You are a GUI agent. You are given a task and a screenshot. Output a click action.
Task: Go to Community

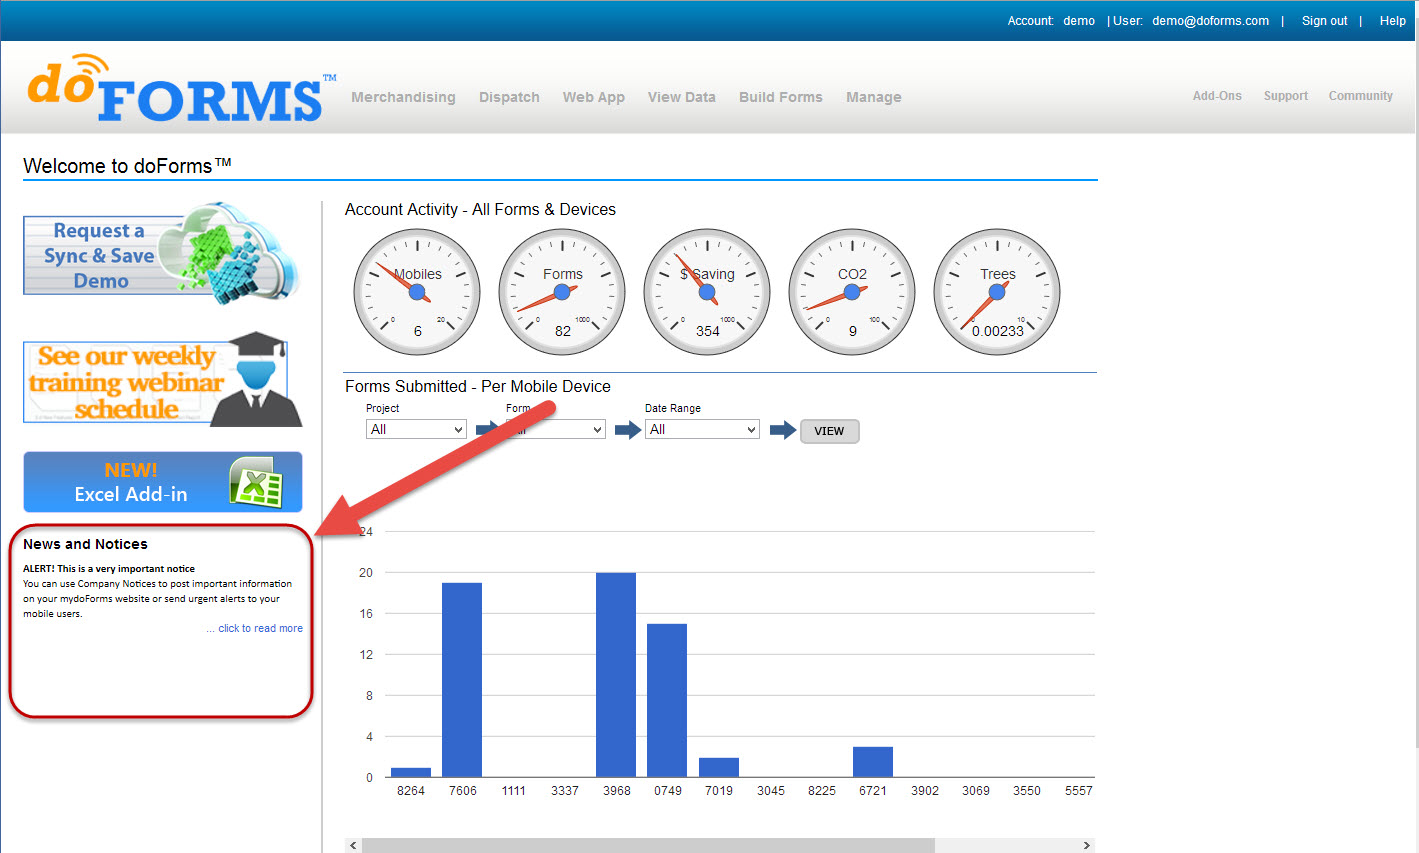pyautogui.click(x=1360, y=96)
